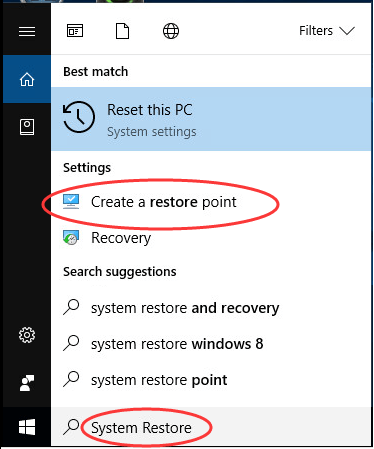The height and width of the screenshot is (449, 374).
Task: Click the Feedback person icon
Action: [x=27, y=383]
